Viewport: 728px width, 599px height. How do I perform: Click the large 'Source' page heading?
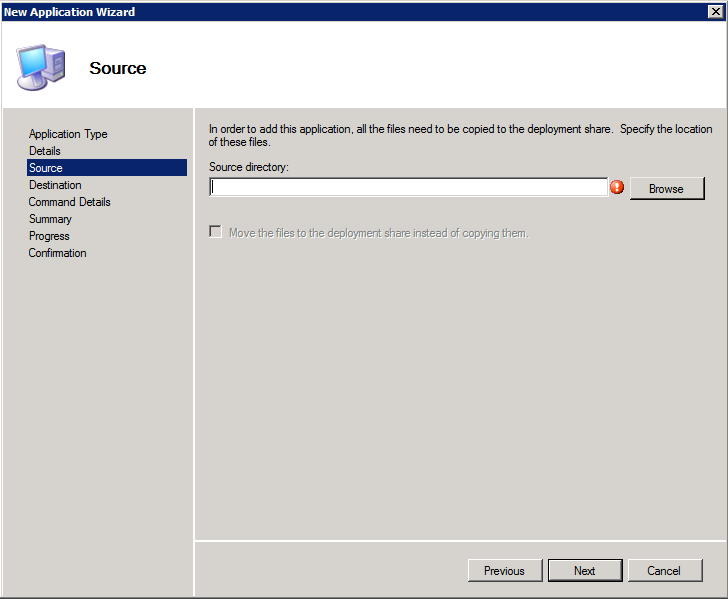(x=118, y=68)
